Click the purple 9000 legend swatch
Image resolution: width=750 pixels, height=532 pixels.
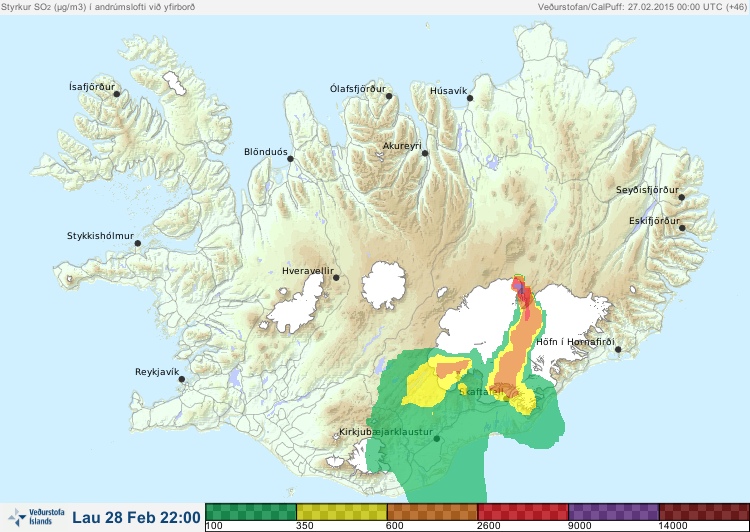613,512
